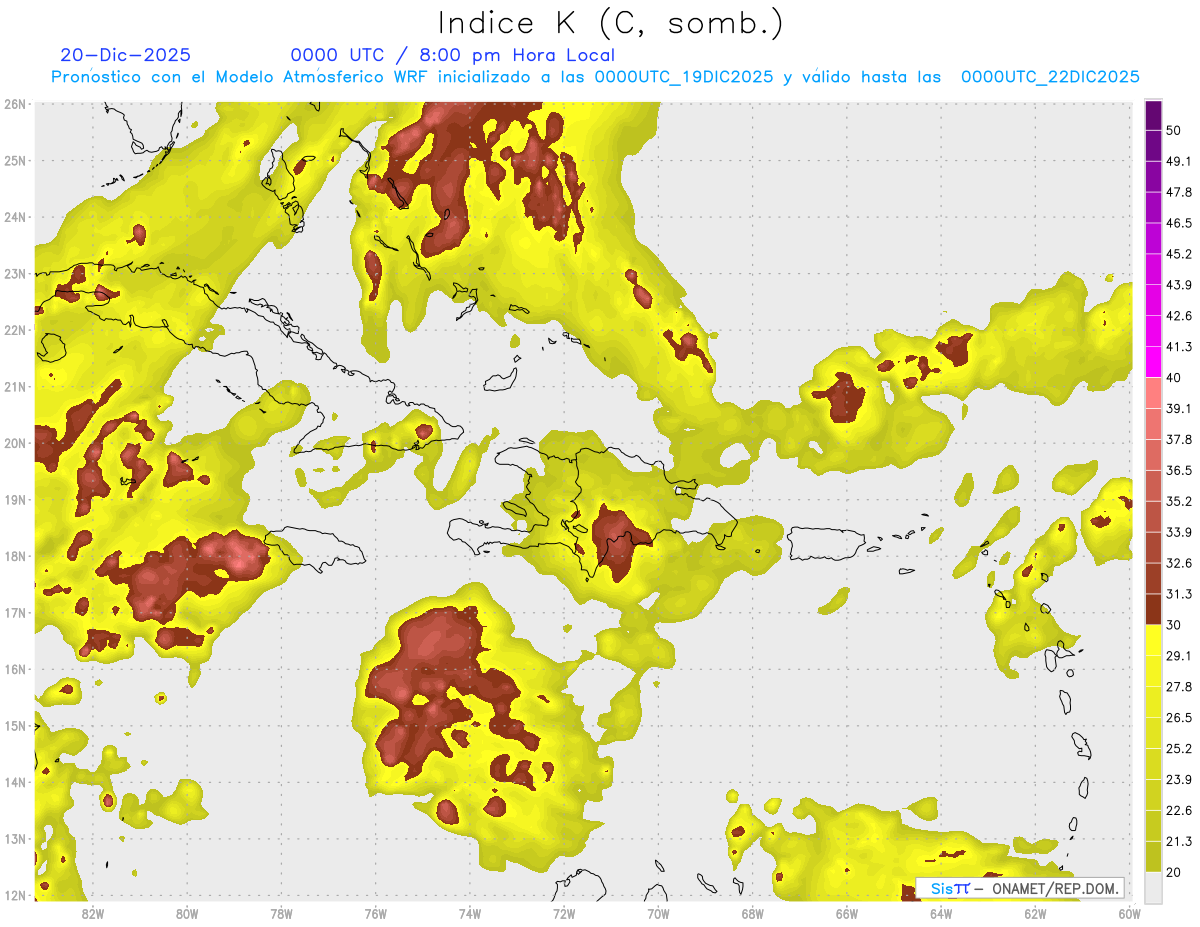
Task: Click the colorbar value '27.8'
Action: coord(1179,687)
